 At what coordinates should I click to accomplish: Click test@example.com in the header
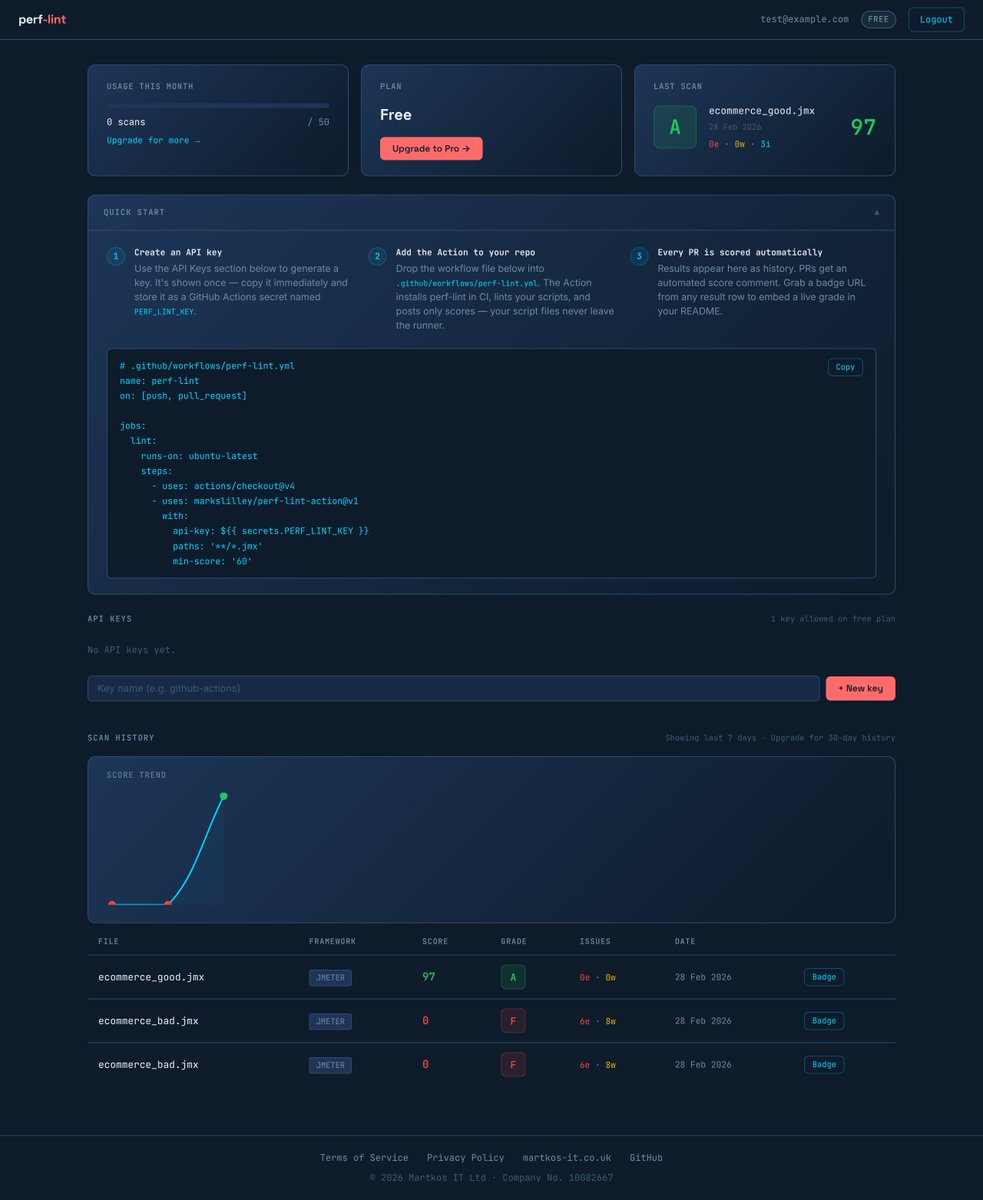[x=804, y=19]
